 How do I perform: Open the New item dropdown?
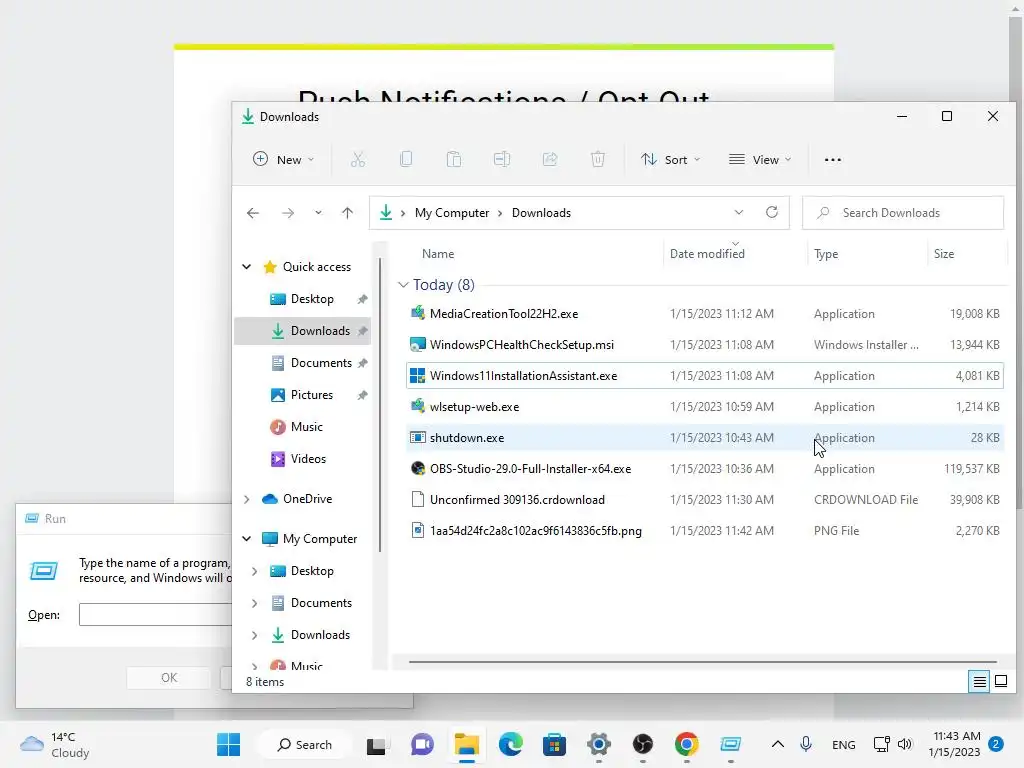click(x=283, y=159)
